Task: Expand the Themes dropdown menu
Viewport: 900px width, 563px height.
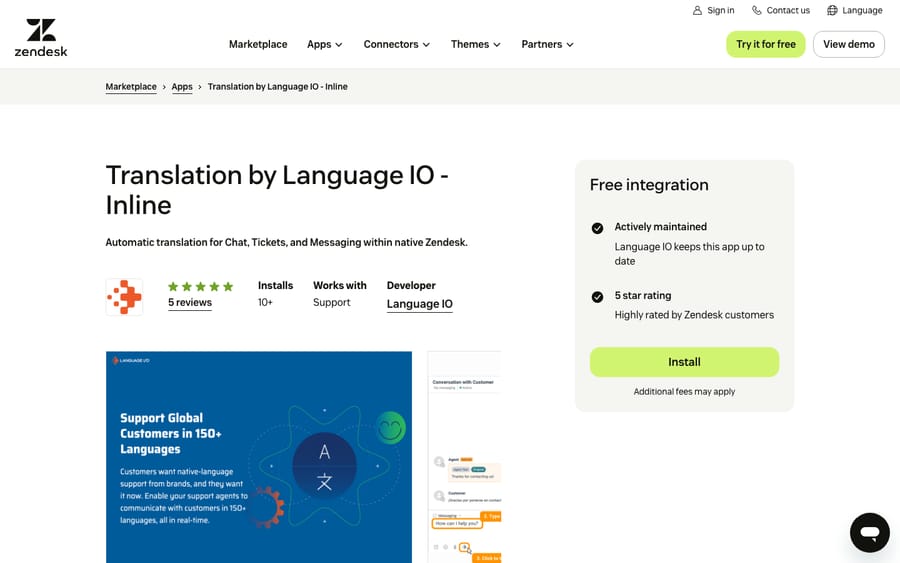Action: click(475, 44)
